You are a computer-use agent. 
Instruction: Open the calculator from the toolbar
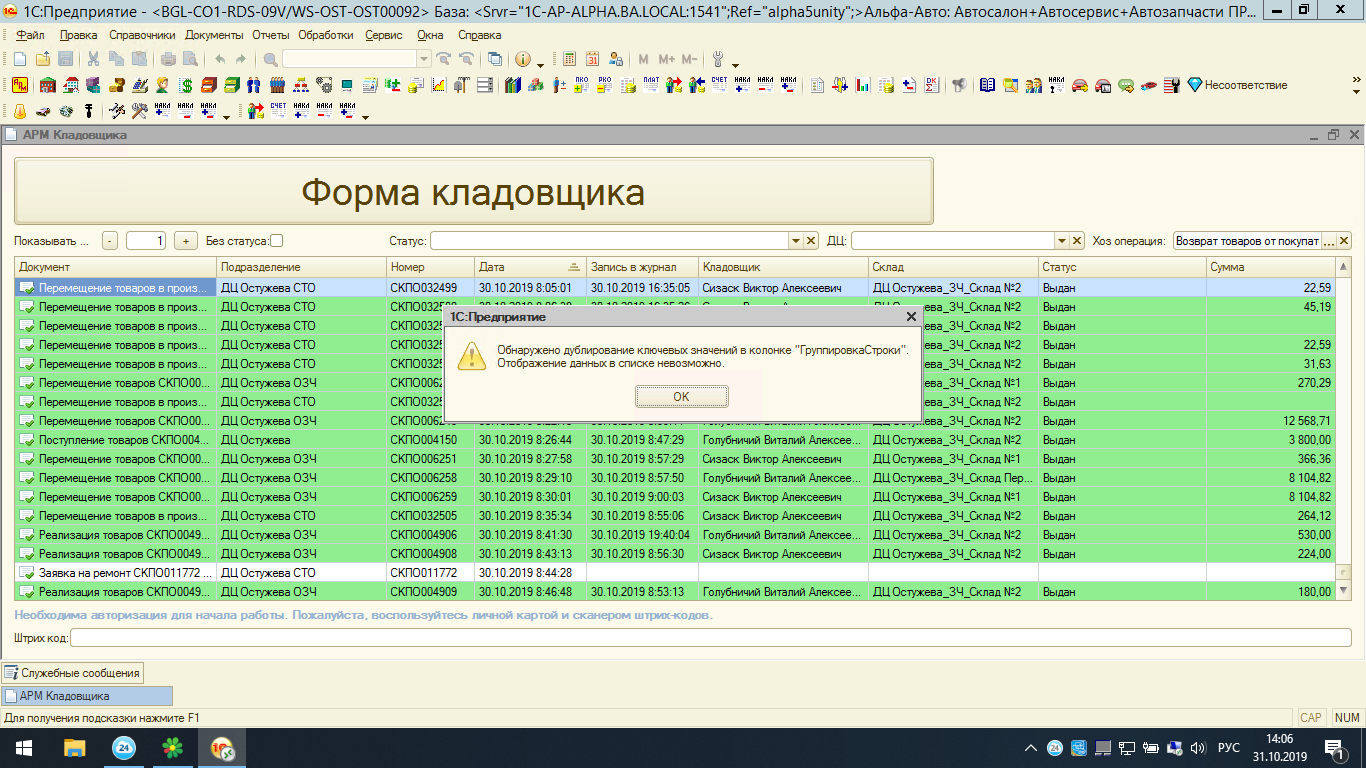(569, 60)
